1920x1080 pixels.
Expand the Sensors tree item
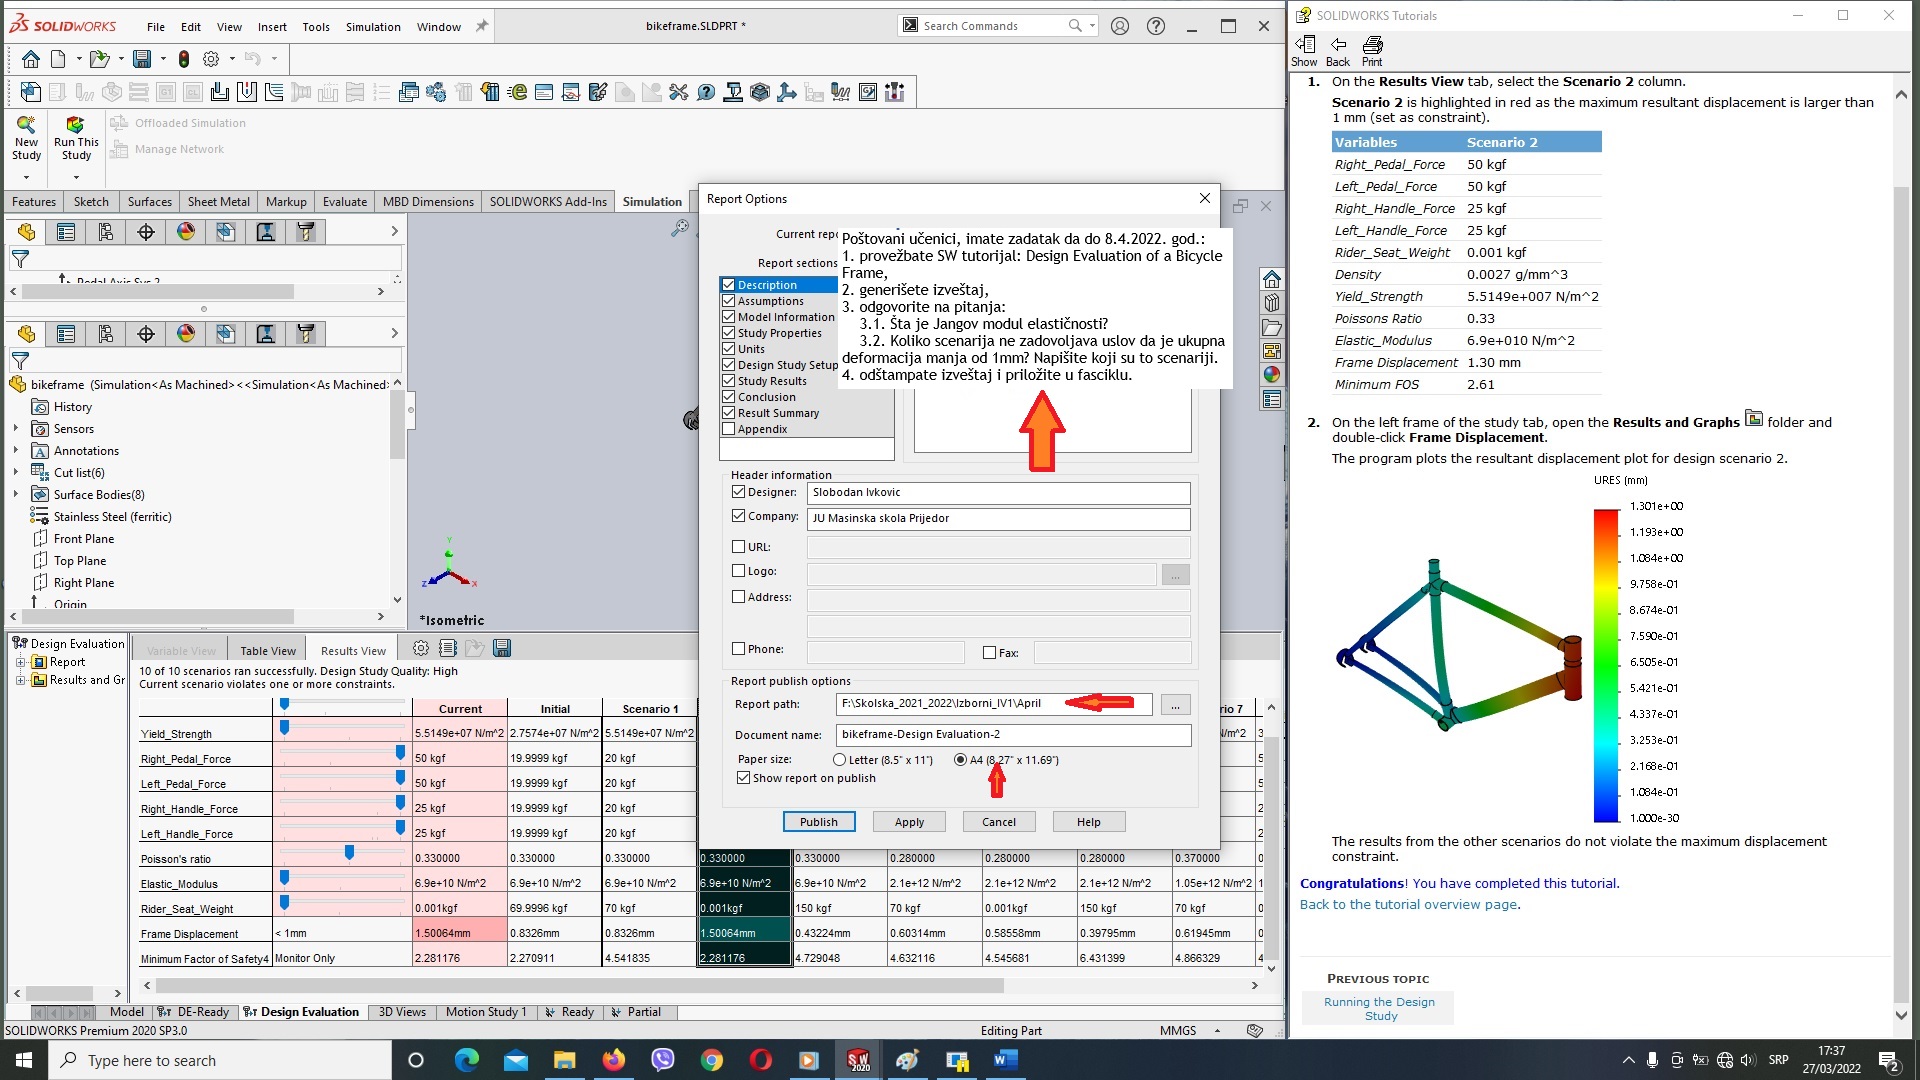point(16,429)
